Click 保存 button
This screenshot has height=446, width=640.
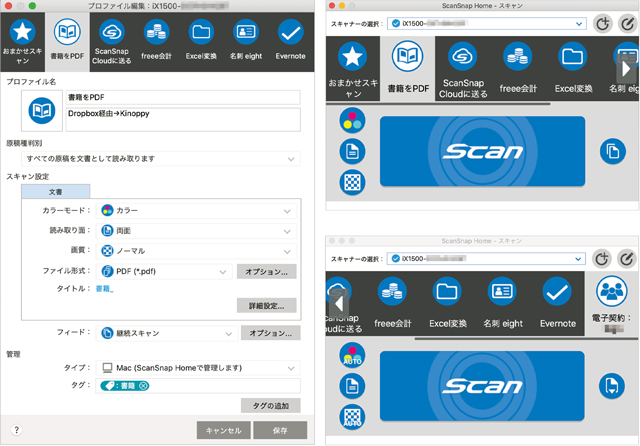click(280, 430)
